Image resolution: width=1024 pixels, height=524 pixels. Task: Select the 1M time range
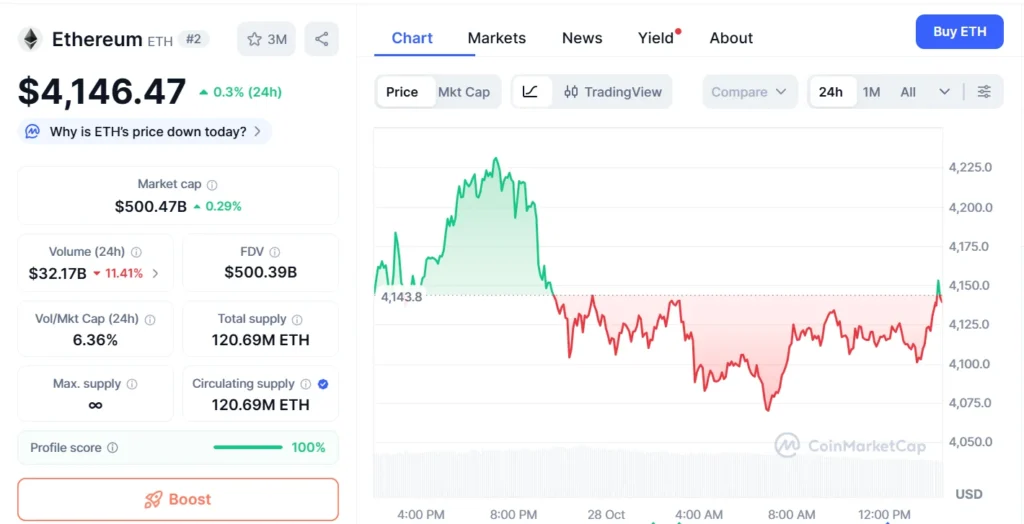click(x=871, y=92)
